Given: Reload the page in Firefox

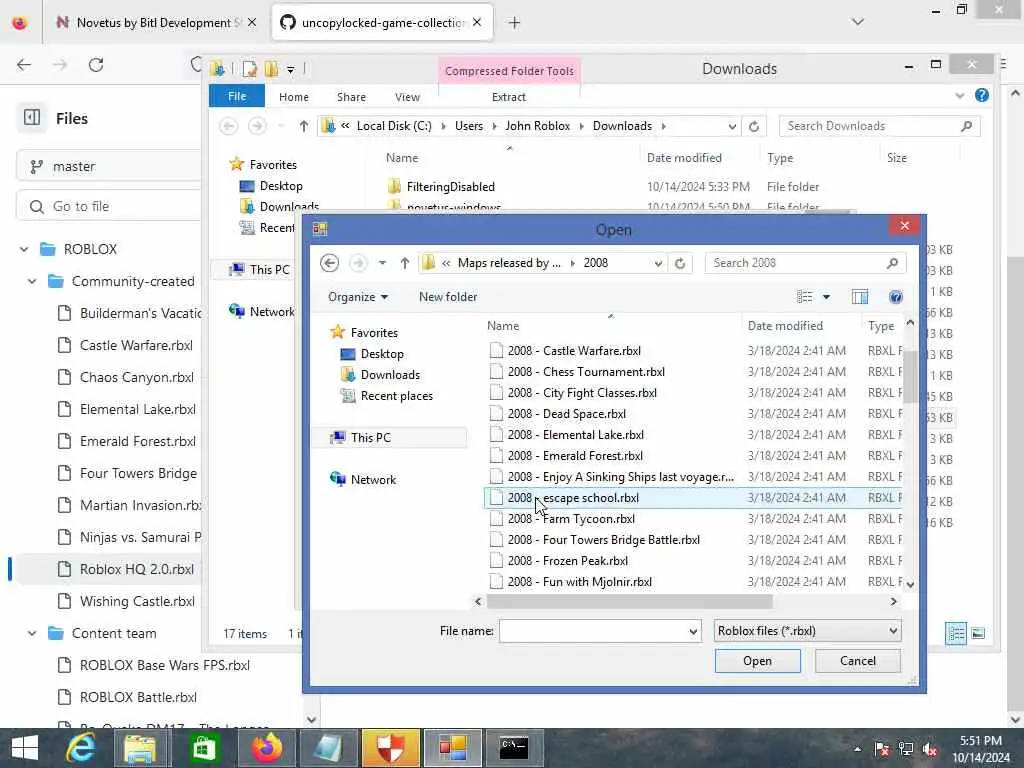Looking at the screenshot, I should coord(96,65).
